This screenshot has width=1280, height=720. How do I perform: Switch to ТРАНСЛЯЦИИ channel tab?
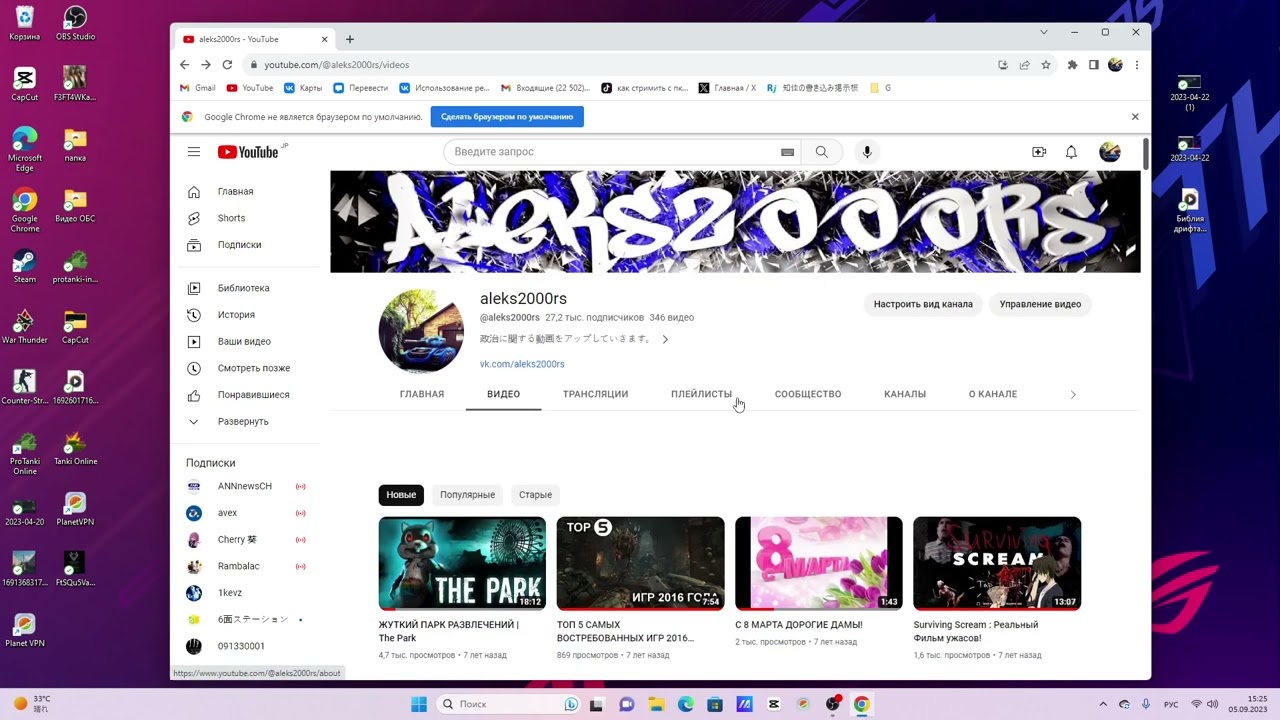coord(595,394)
